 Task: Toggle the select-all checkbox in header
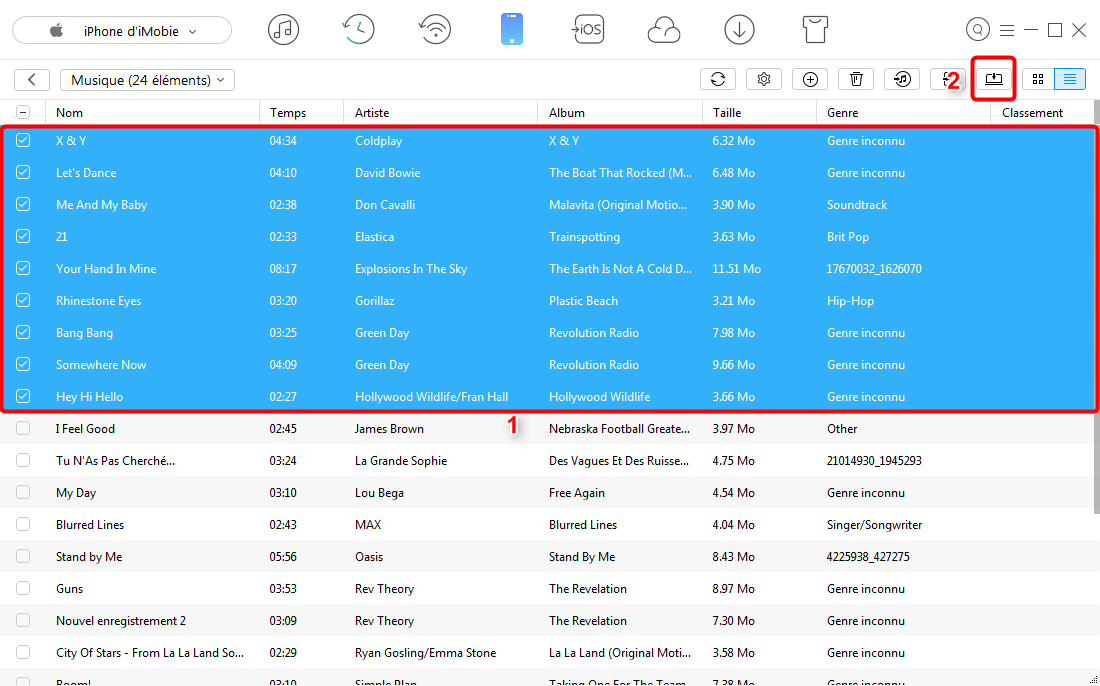23,112
